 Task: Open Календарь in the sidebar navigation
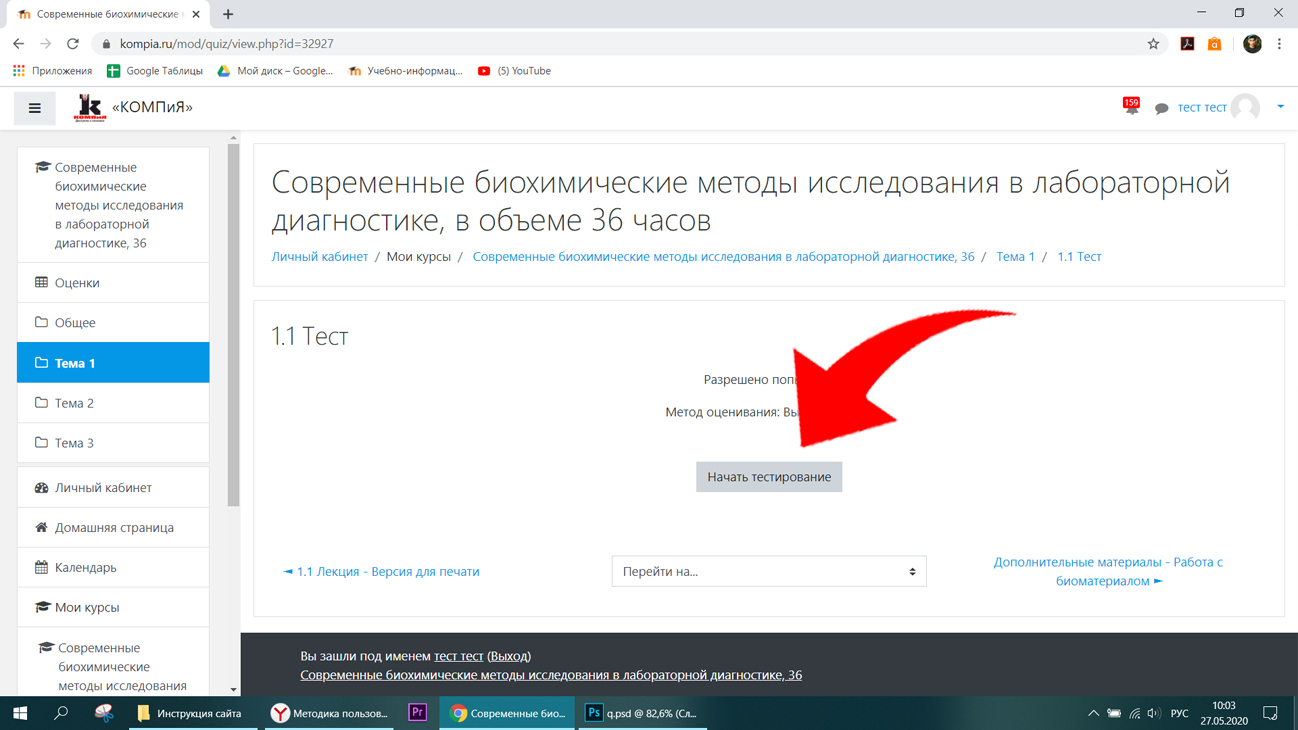pyautogui.click(x=113, y=567)
